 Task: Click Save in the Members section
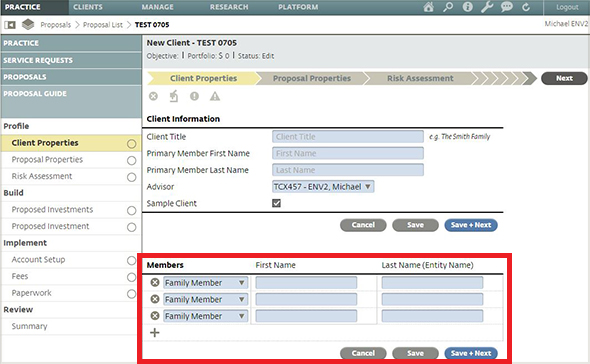tap(415, 353)
